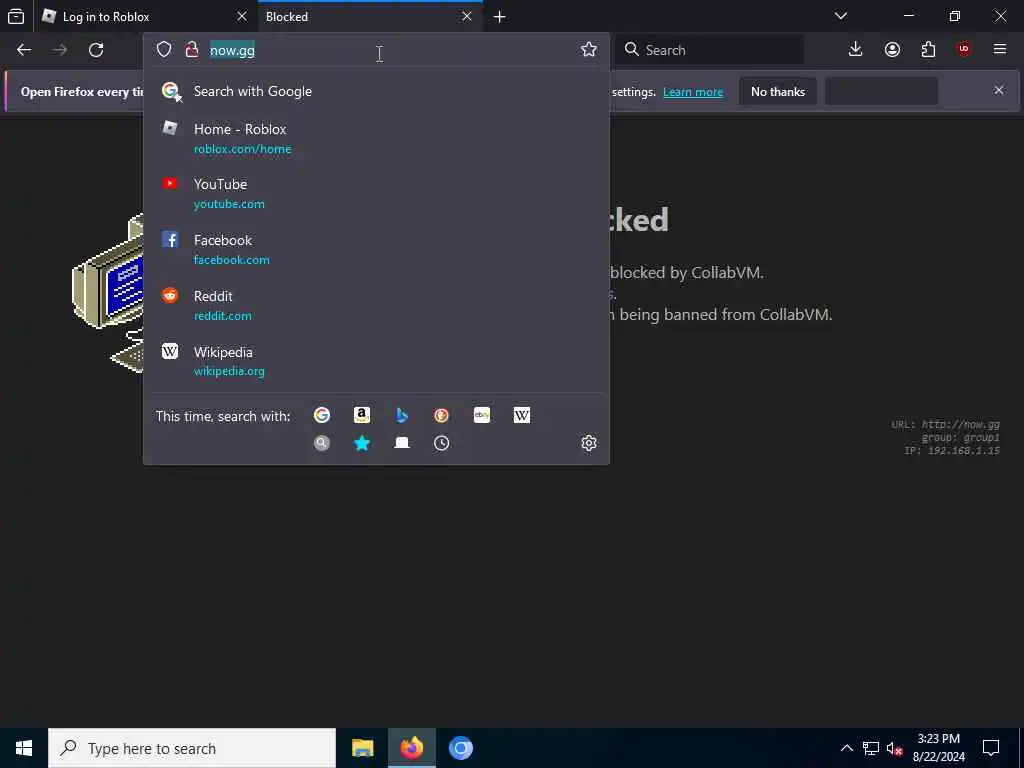Click the being banned from CollabVM. text
1024x768 pixels.
[726, 314]
